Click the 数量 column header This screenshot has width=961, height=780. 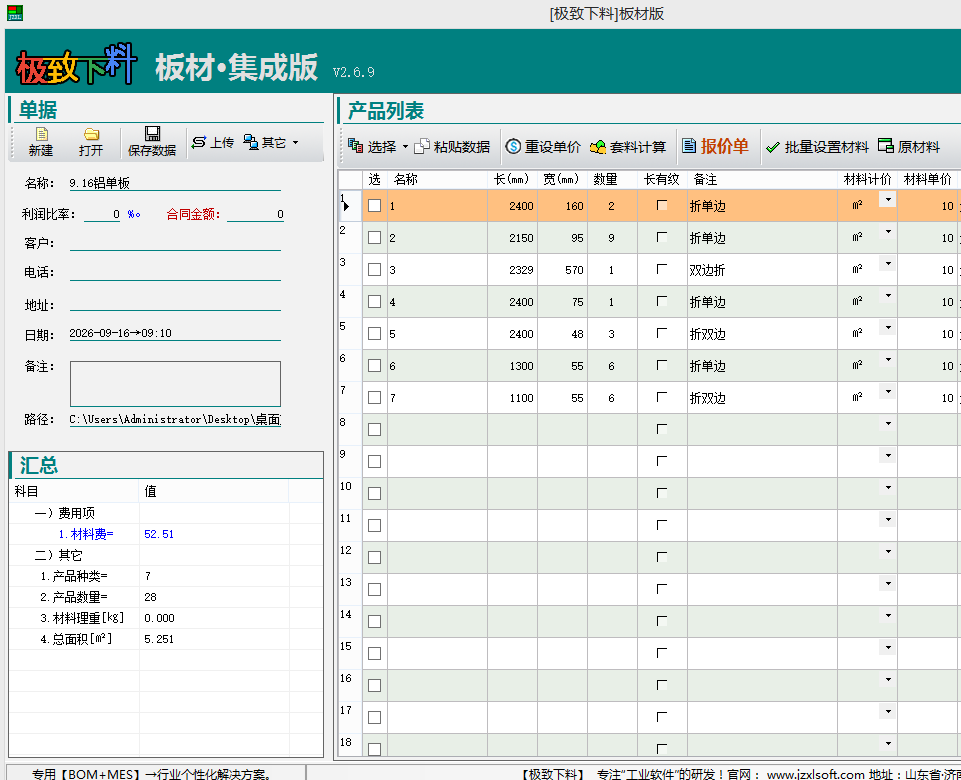(612, 180)
